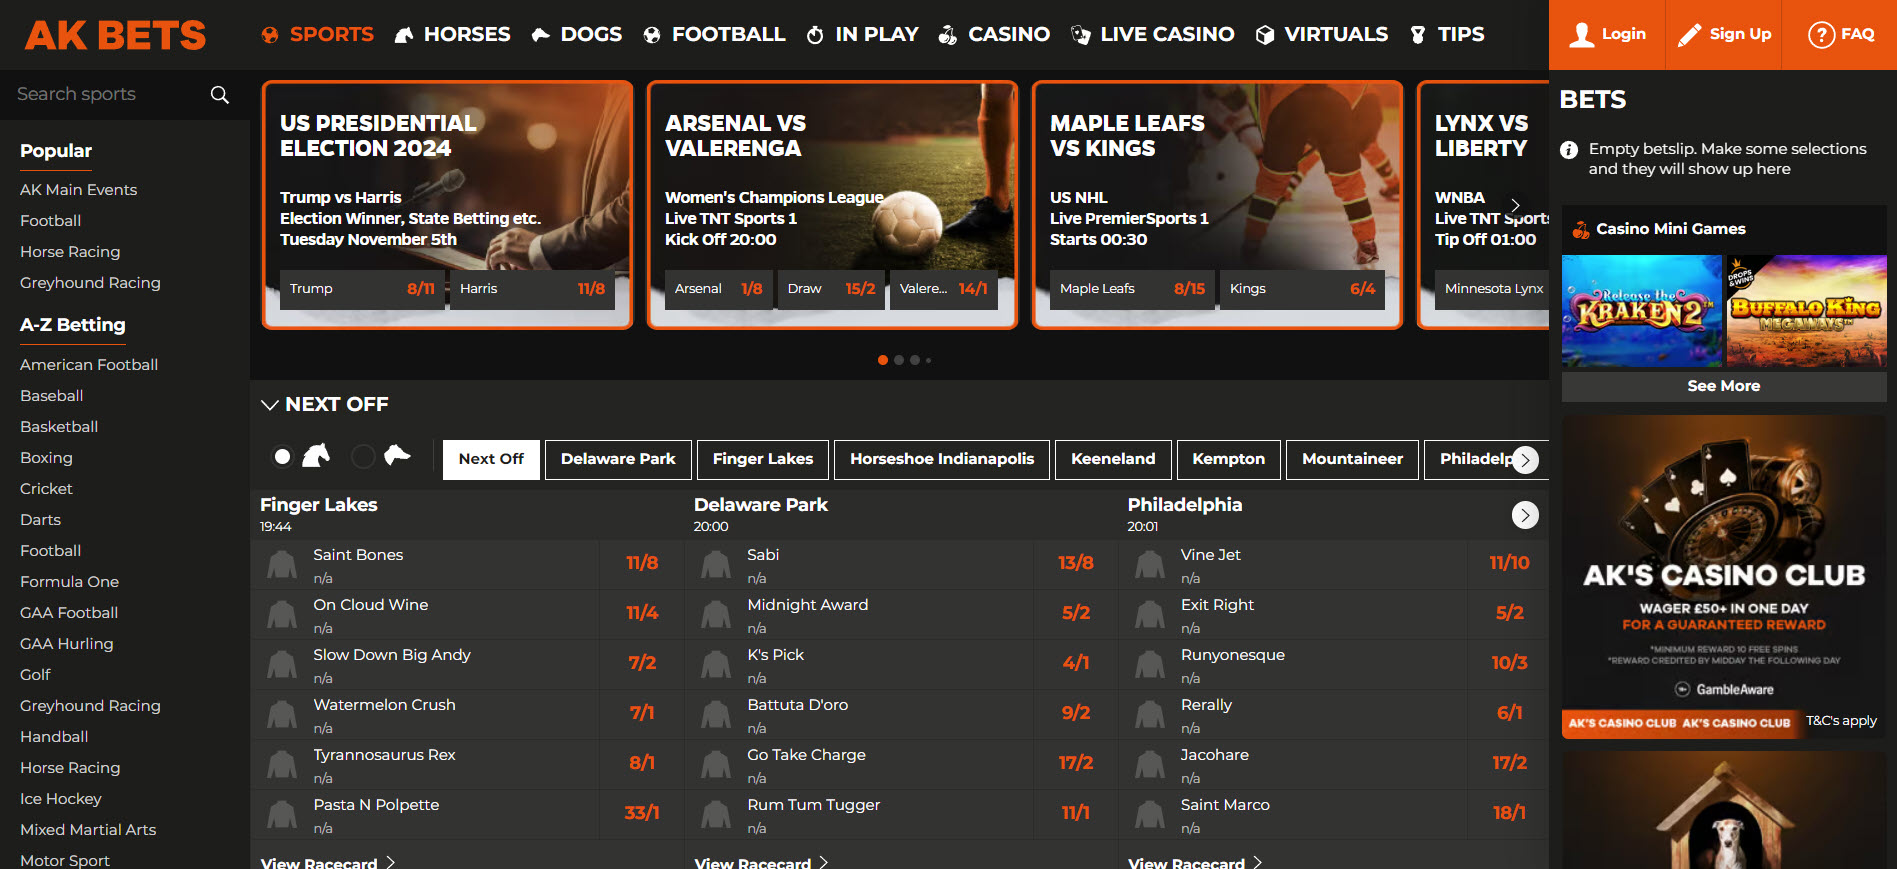Select the Kempton tab
Screen dimensions: 1897x869
1229,459
